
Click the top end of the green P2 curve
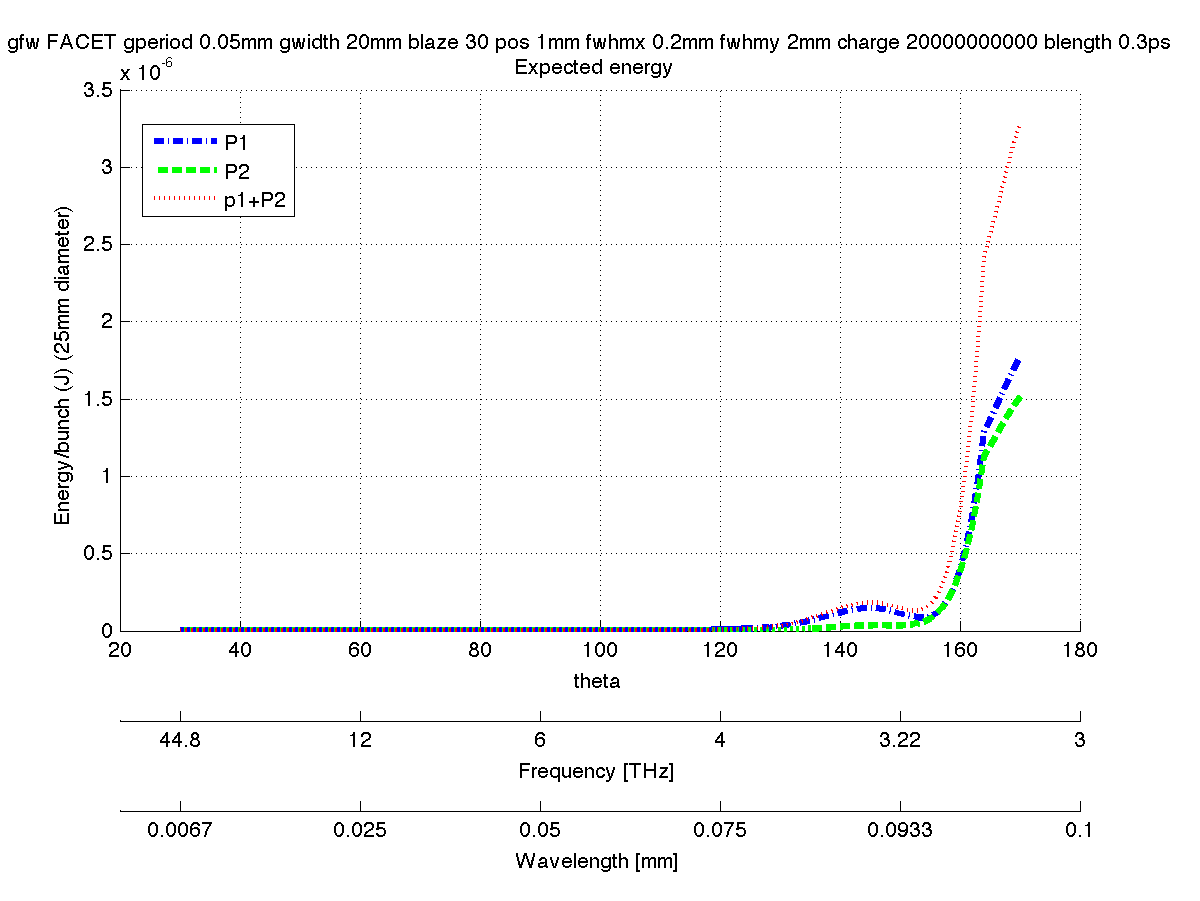point(1019,398)
